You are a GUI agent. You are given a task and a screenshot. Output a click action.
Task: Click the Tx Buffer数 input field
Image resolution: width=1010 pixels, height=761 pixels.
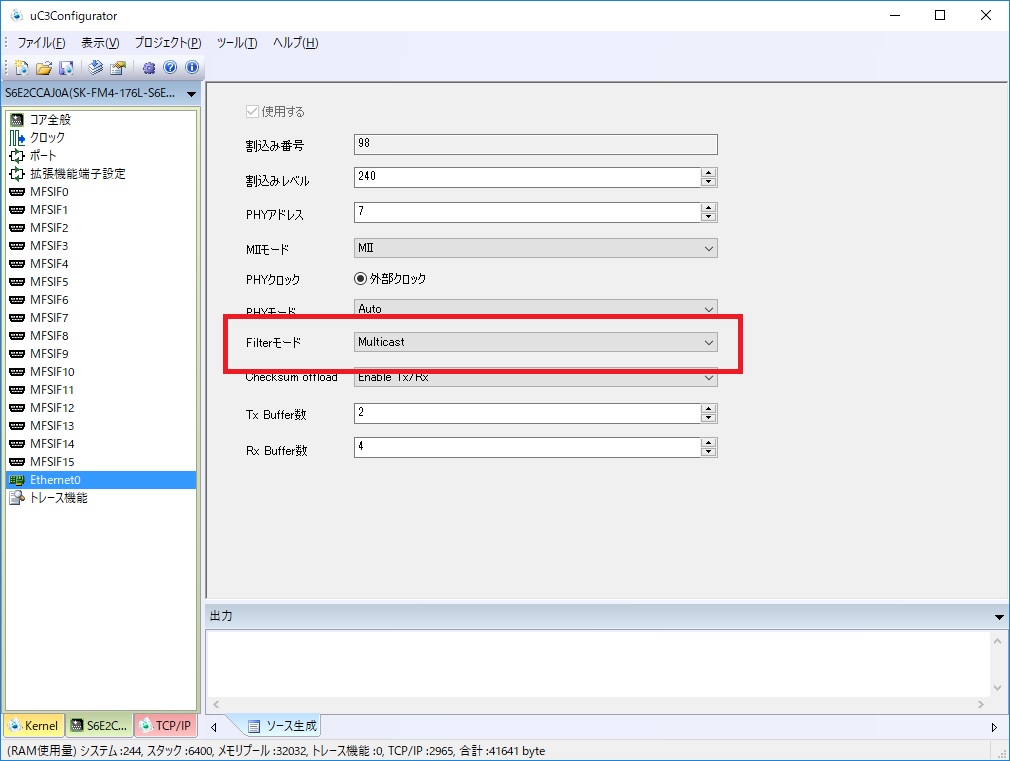coord(526,414)
